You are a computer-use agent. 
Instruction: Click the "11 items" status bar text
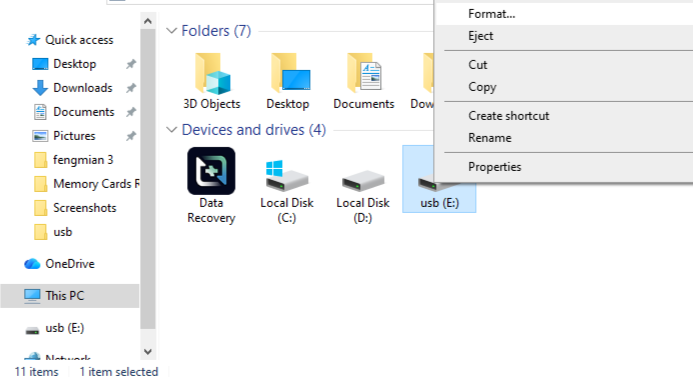click(37, 372)
